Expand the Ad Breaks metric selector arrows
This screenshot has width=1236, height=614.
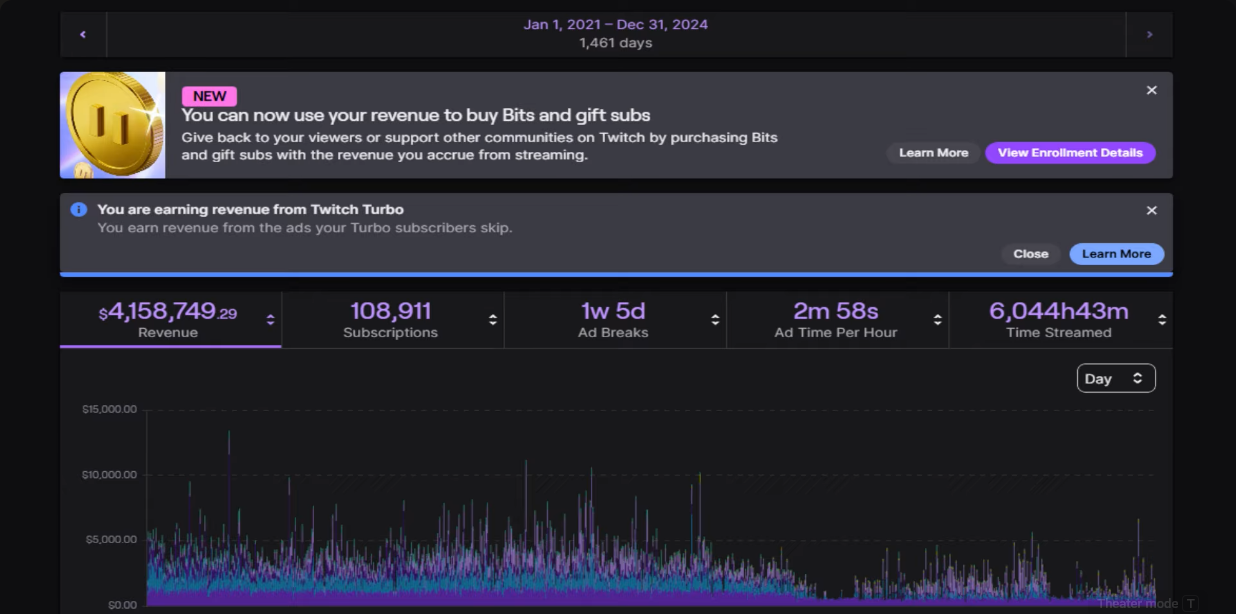[715, 320]
